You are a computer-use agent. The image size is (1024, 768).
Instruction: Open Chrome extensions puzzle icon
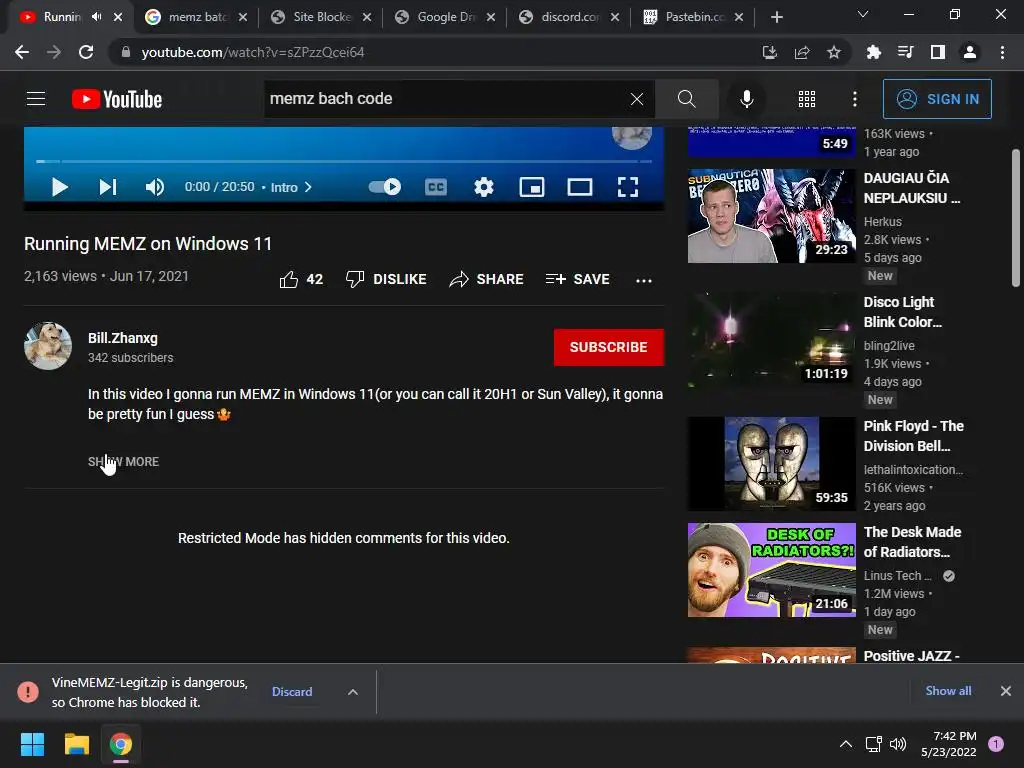tap(873, 52)
